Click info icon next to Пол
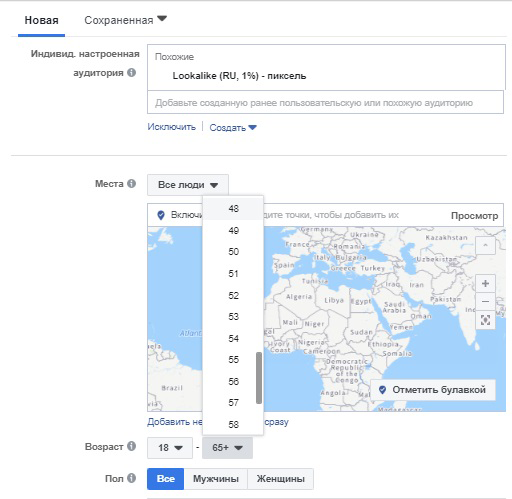Viewport: 512px width, 499px height. pyautogui.click(x=132, y=478)
